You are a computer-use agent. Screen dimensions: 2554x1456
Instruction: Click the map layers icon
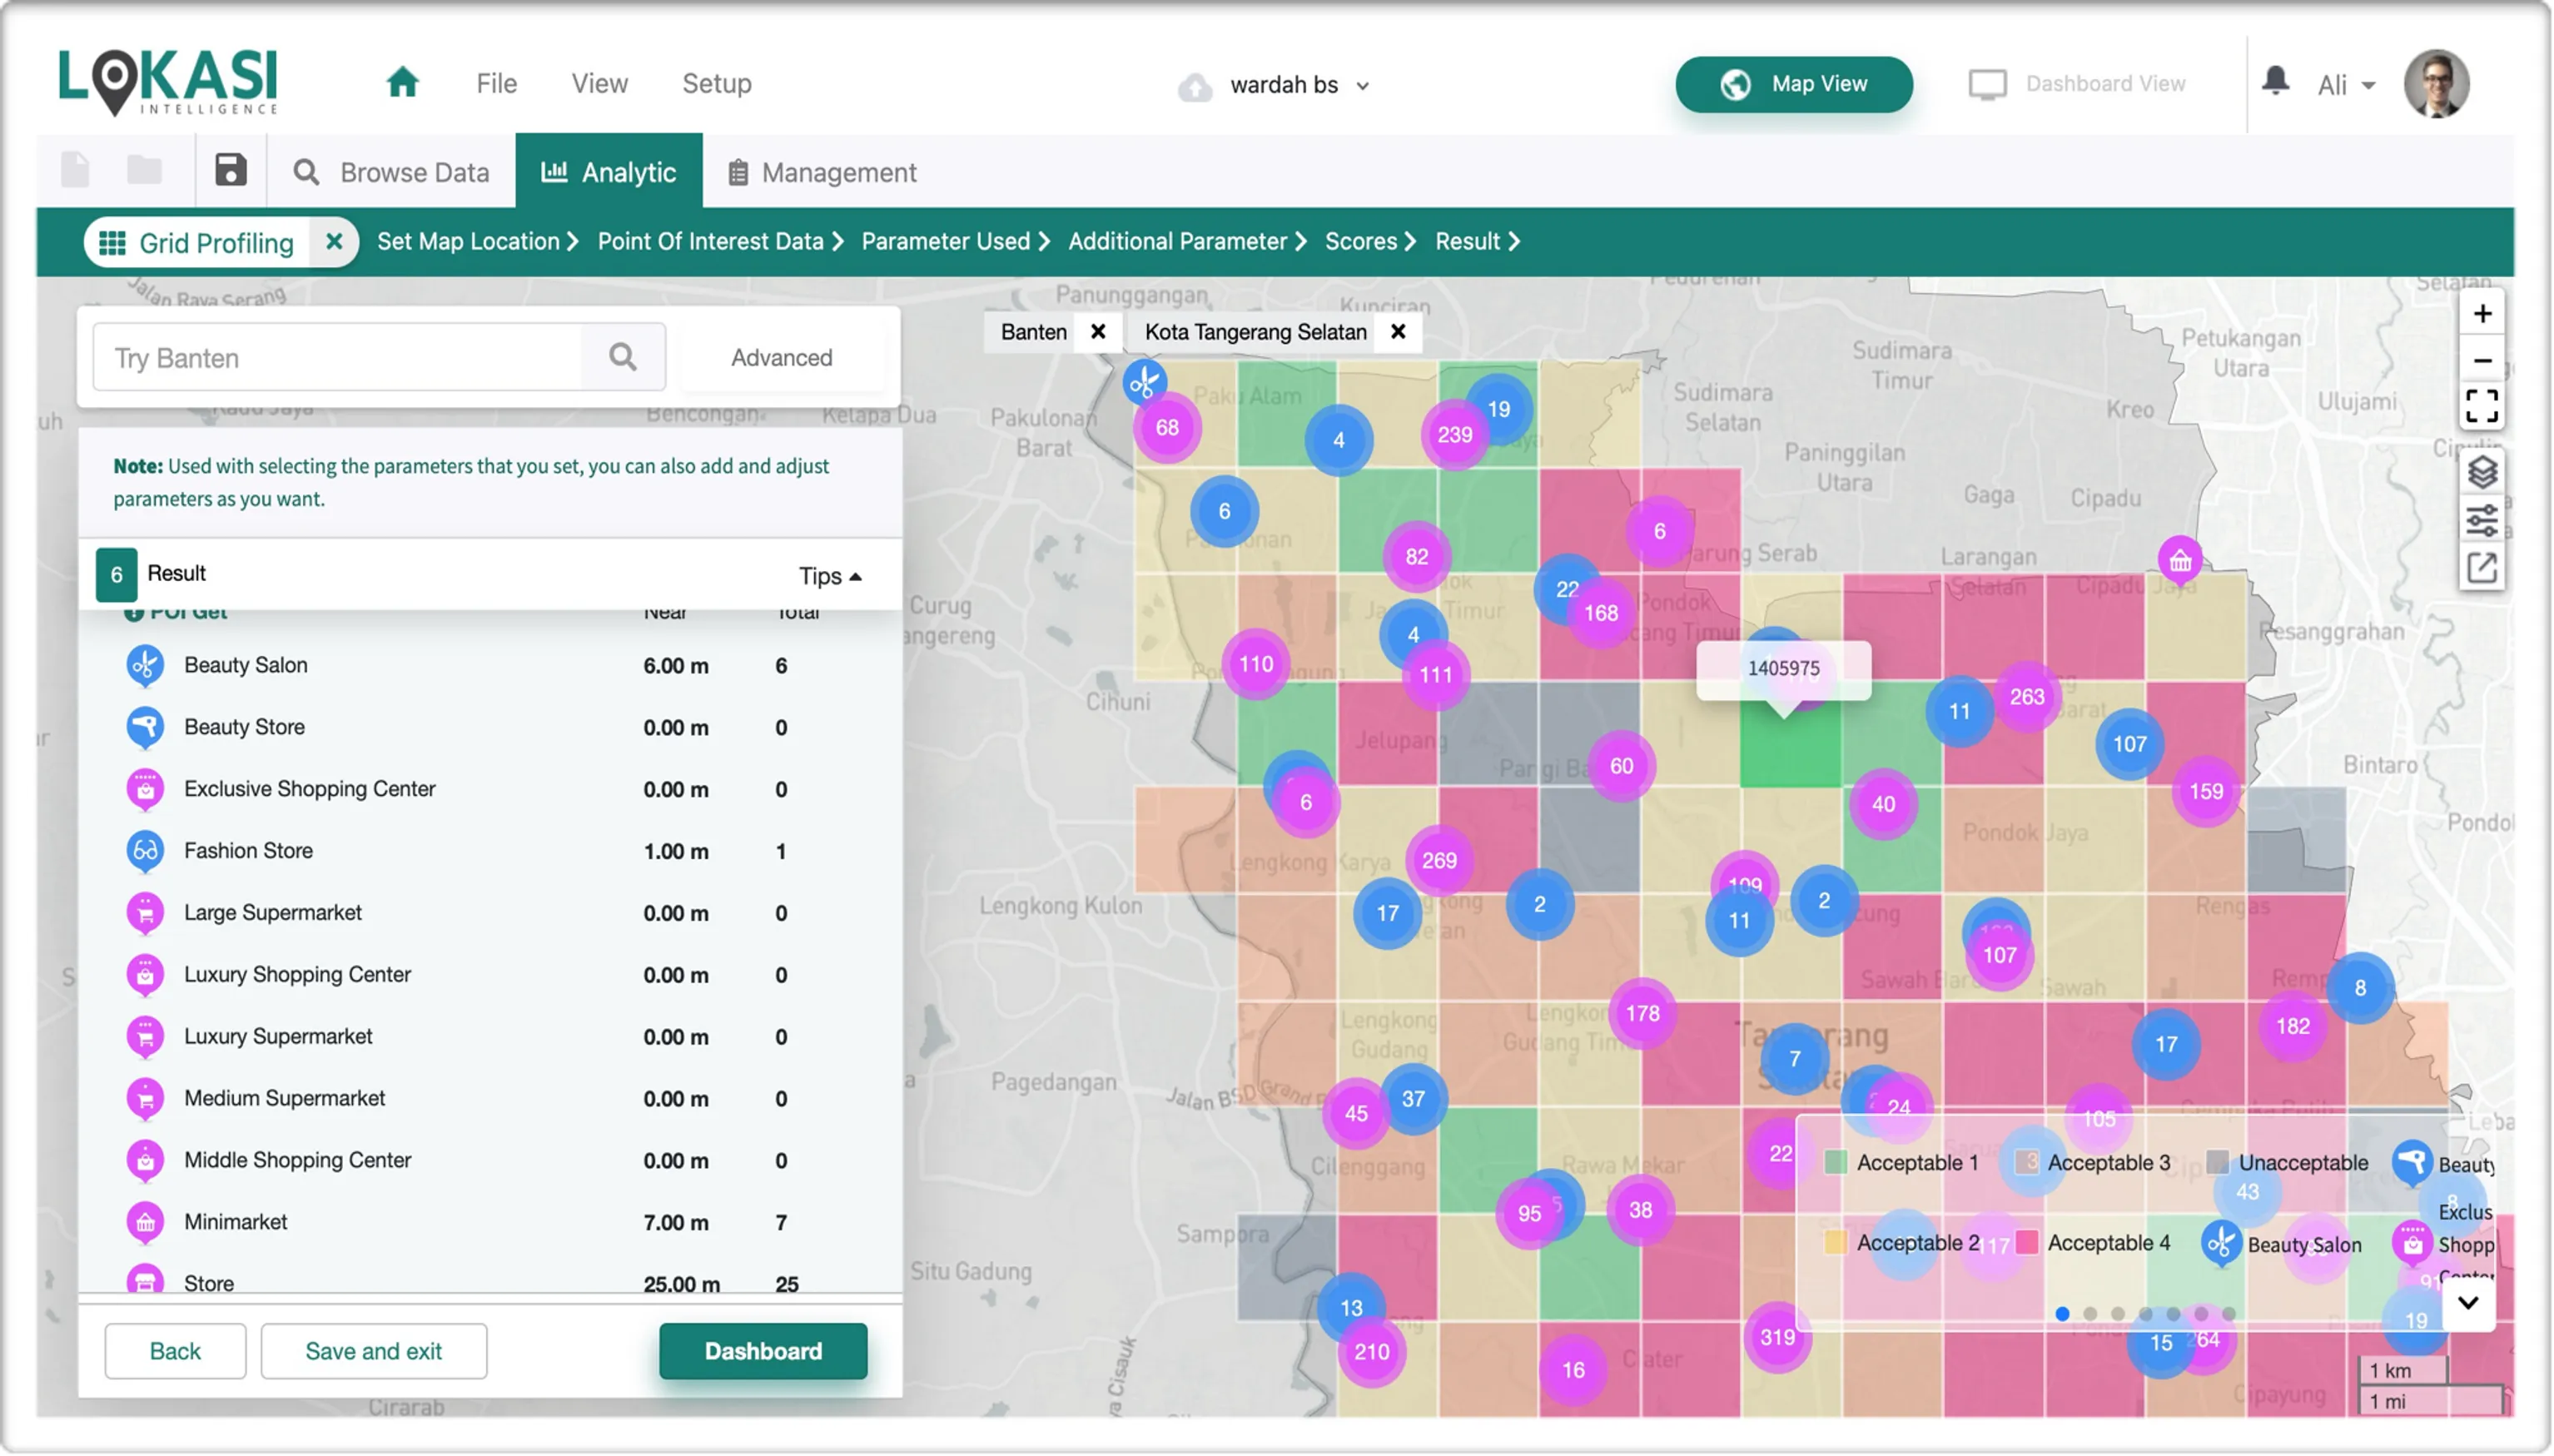[2481, 472]
